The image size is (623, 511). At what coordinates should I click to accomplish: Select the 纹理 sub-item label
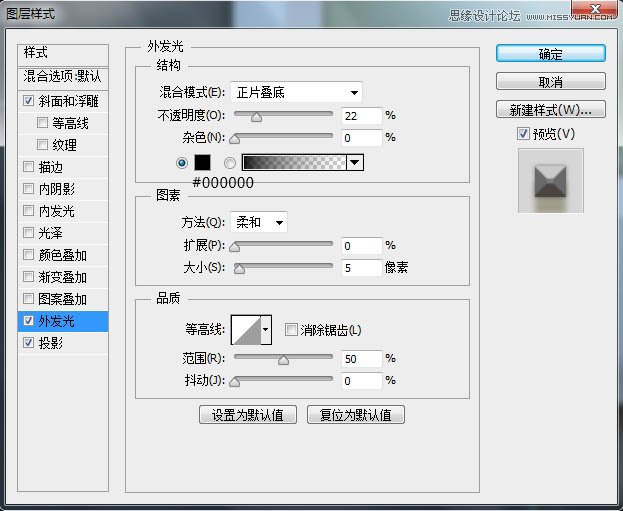tap(64, 145)
